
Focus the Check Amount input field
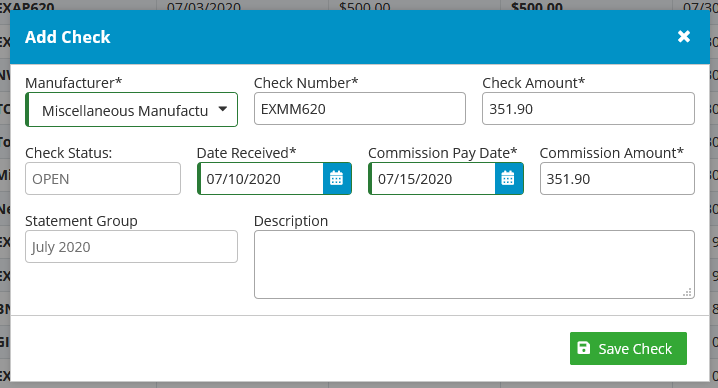[588, 109]
